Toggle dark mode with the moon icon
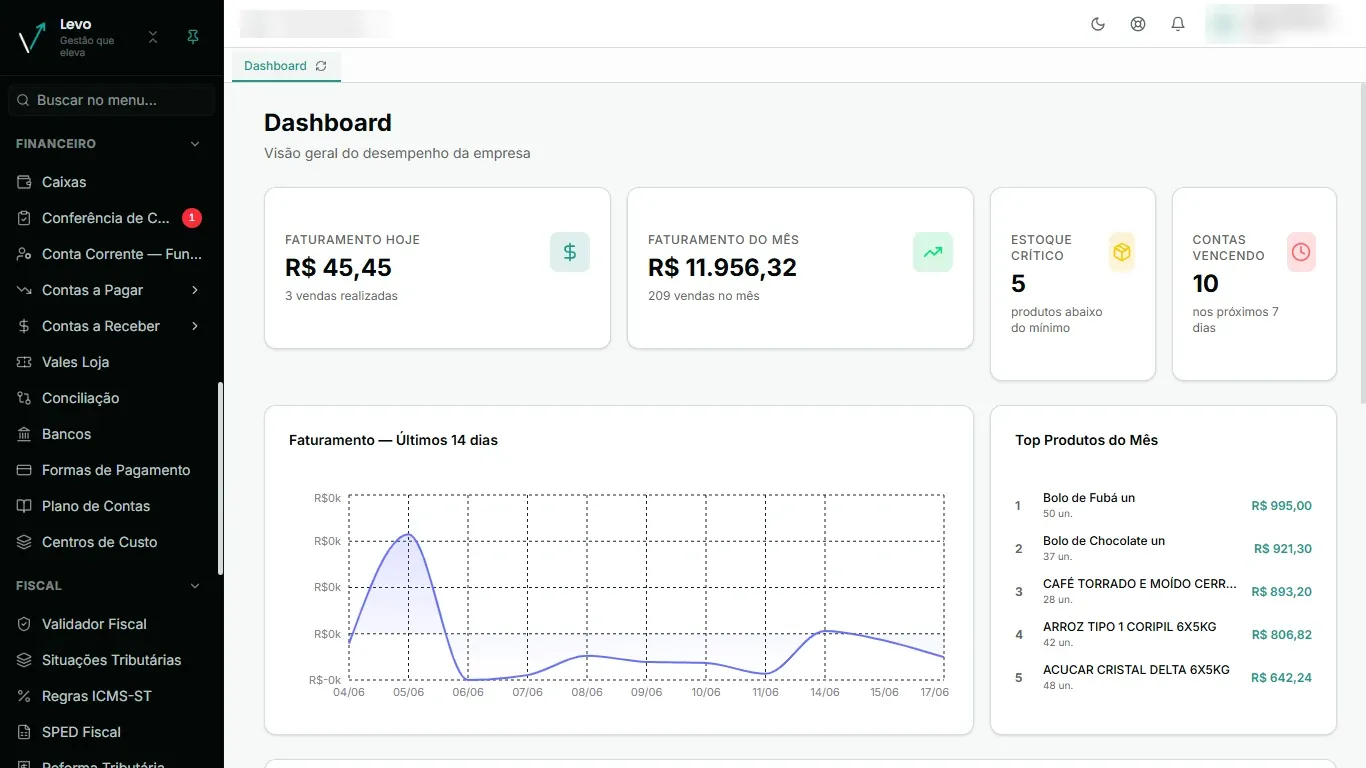1366x768 pixels. pyautogui.click(x=1098, y=24)
